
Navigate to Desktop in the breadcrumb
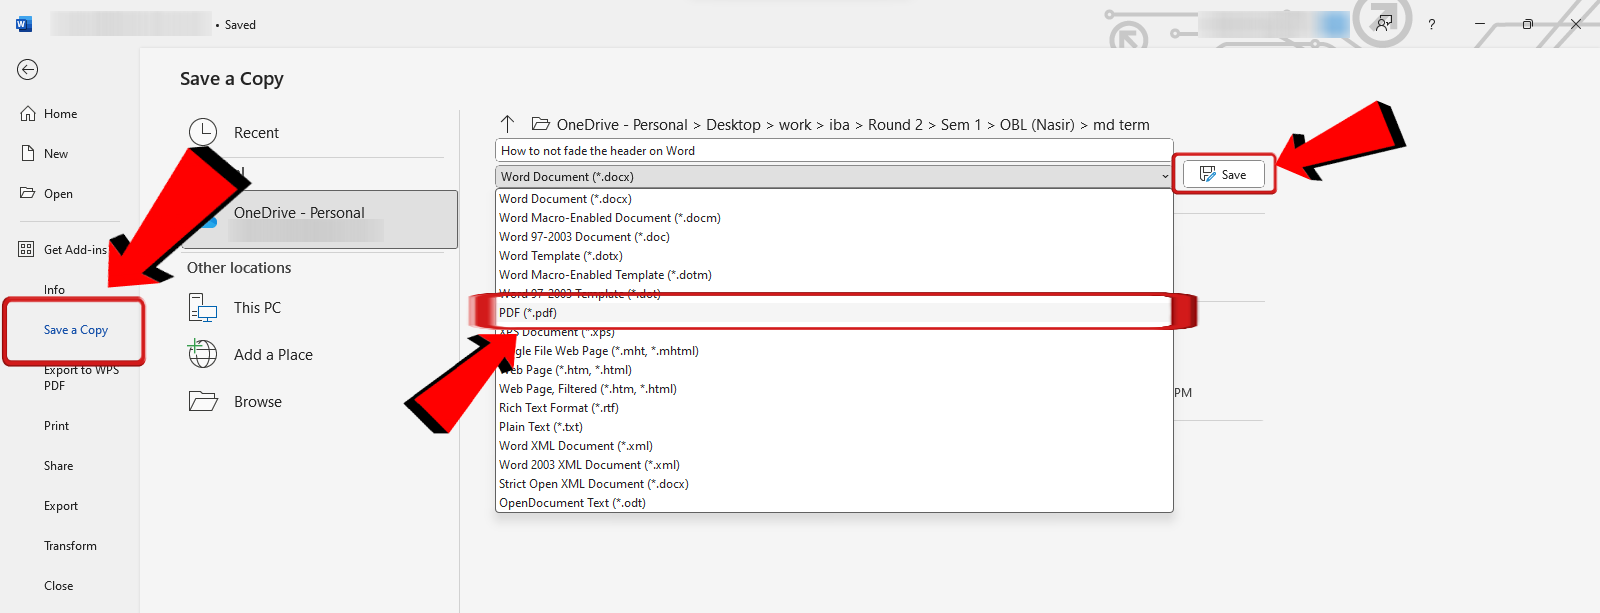[x=733, y=125]
